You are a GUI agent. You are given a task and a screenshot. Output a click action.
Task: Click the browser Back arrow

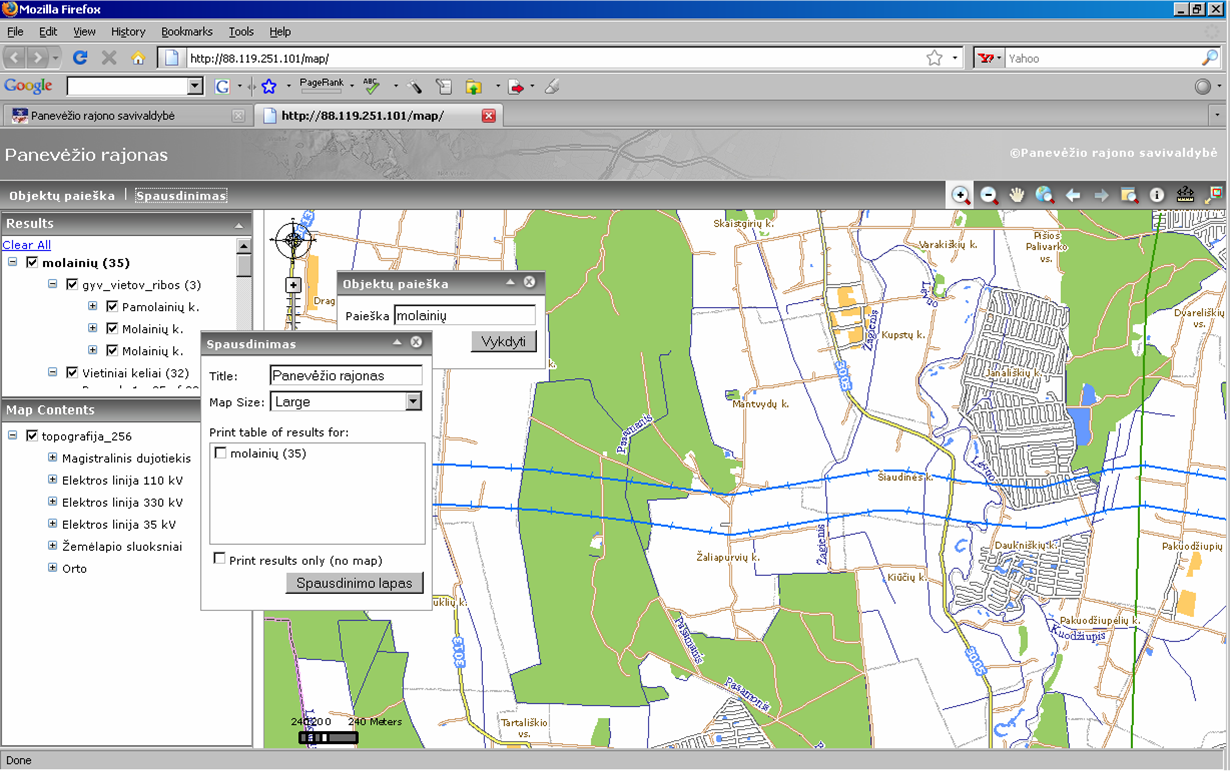click(x=15, y=58)
